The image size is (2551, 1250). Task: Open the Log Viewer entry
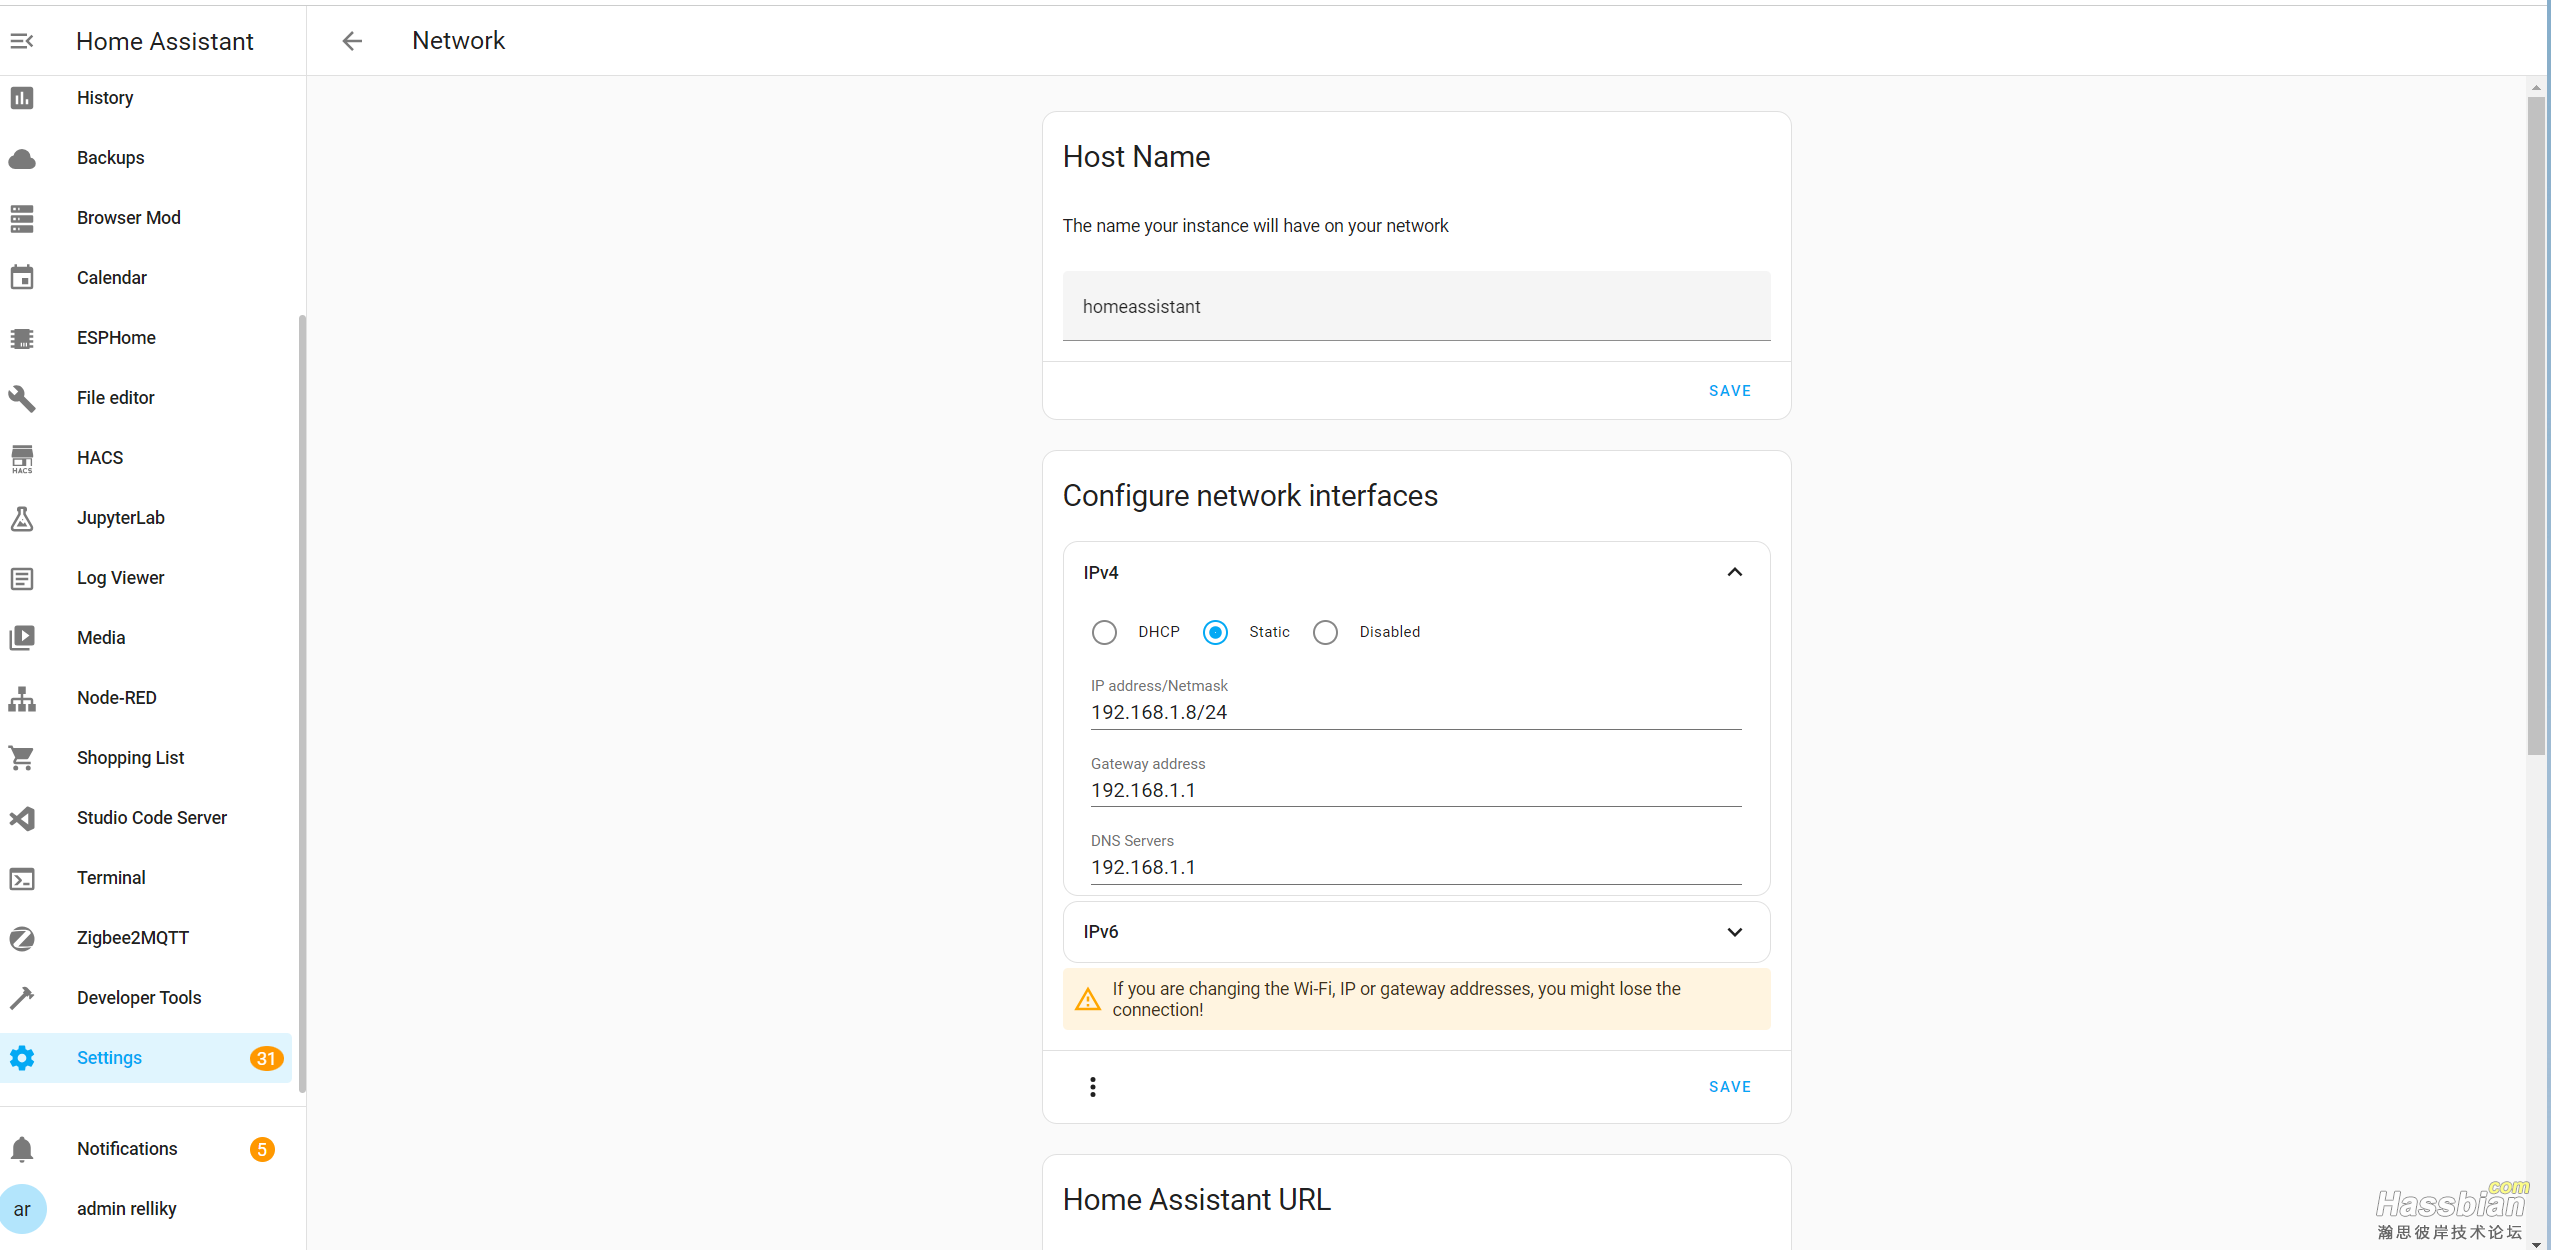click(x=146, y=578)
